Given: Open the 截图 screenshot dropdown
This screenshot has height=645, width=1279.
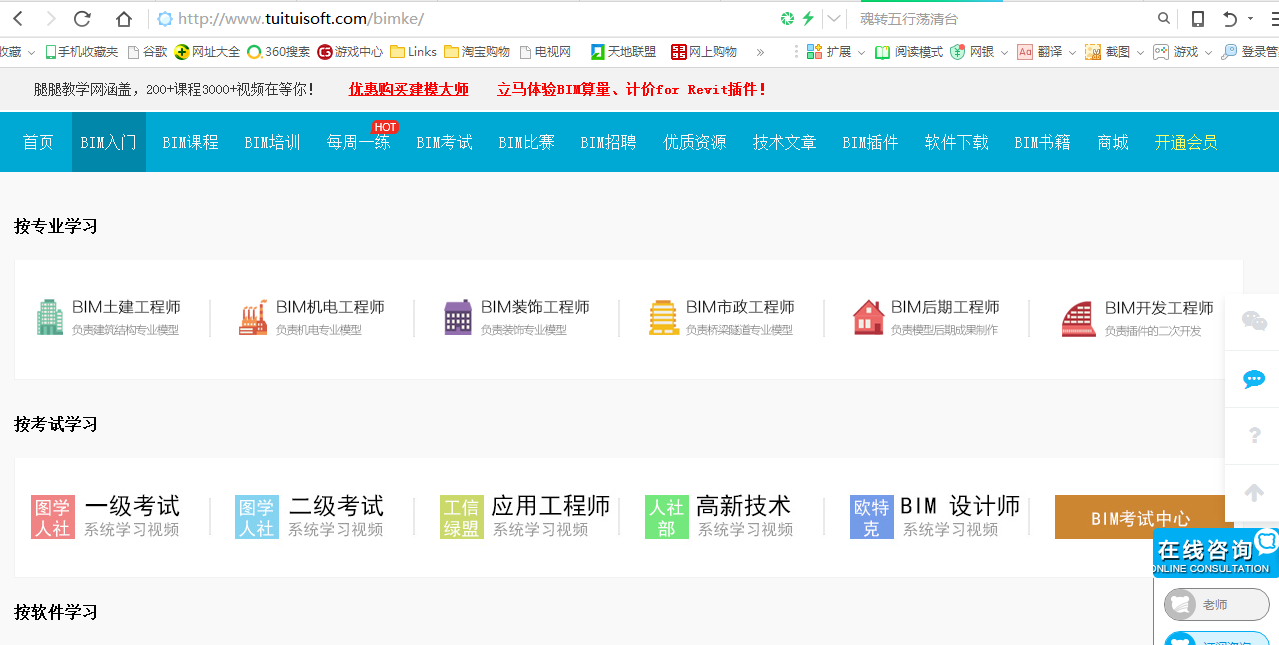Looking at the screenshot, I should [1114, 52].
